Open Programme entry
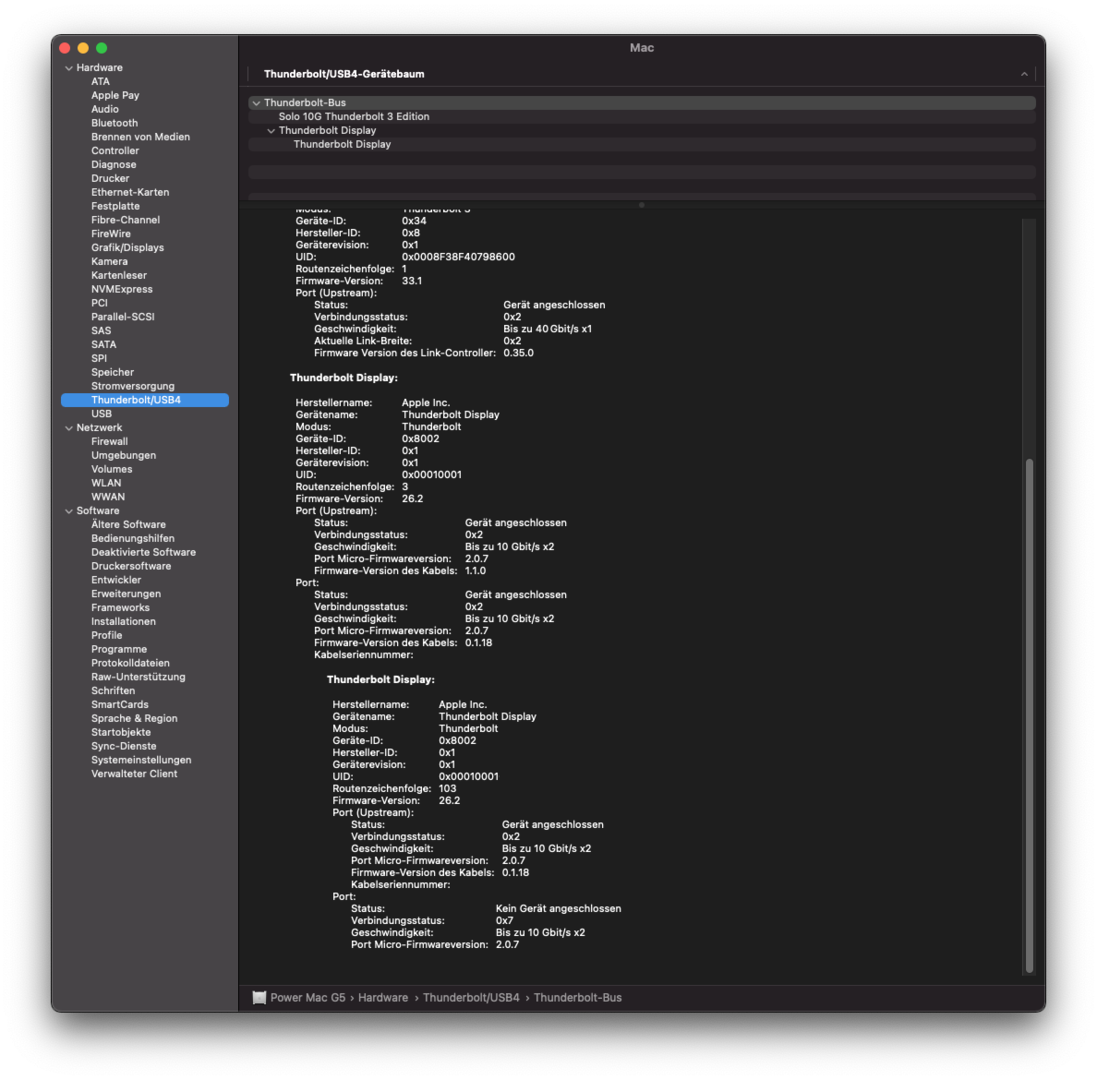 click(x=119, y=649)
